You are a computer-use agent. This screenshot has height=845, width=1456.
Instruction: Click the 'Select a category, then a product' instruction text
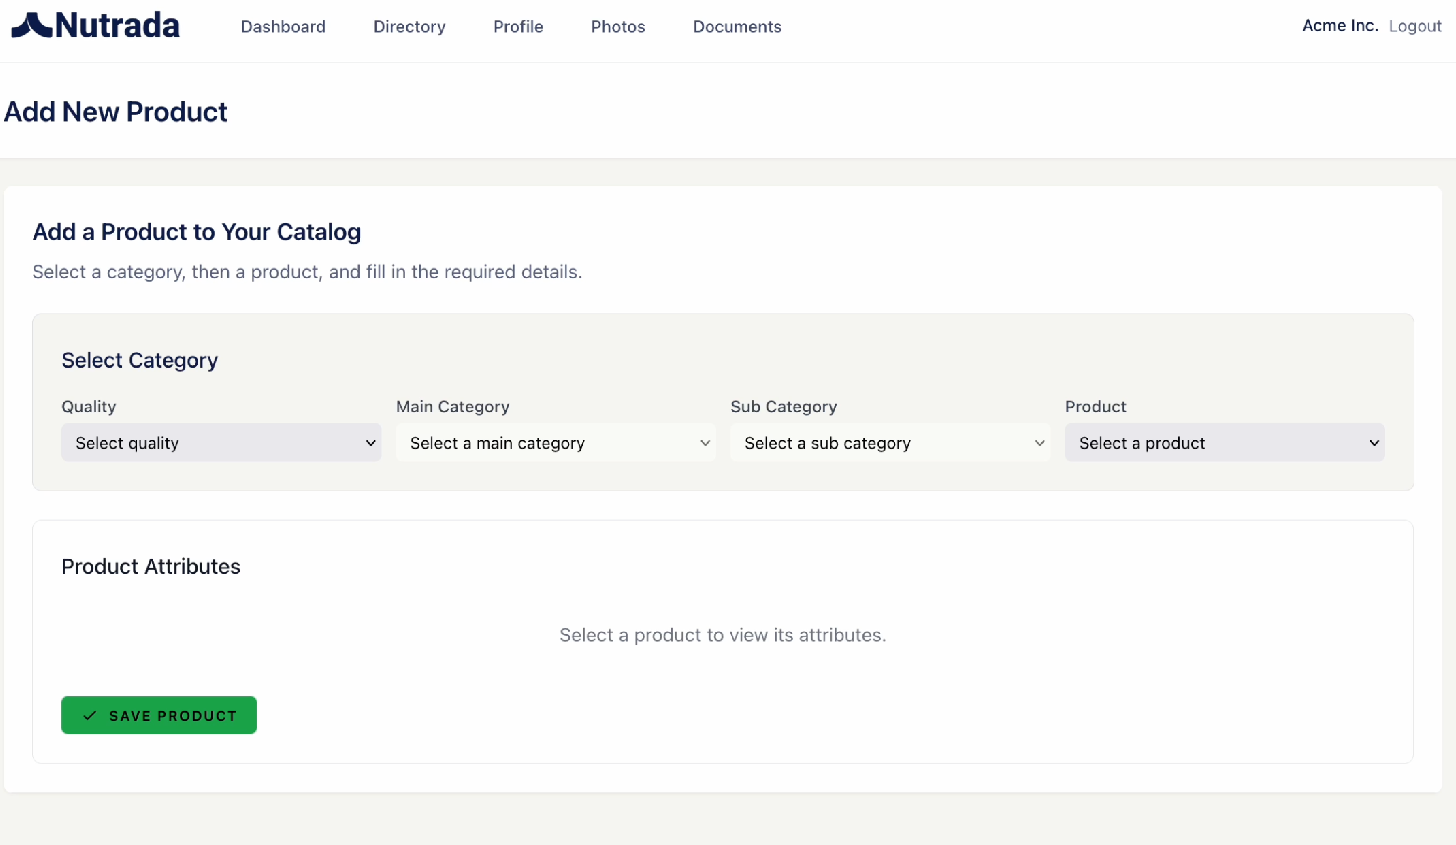307,272
